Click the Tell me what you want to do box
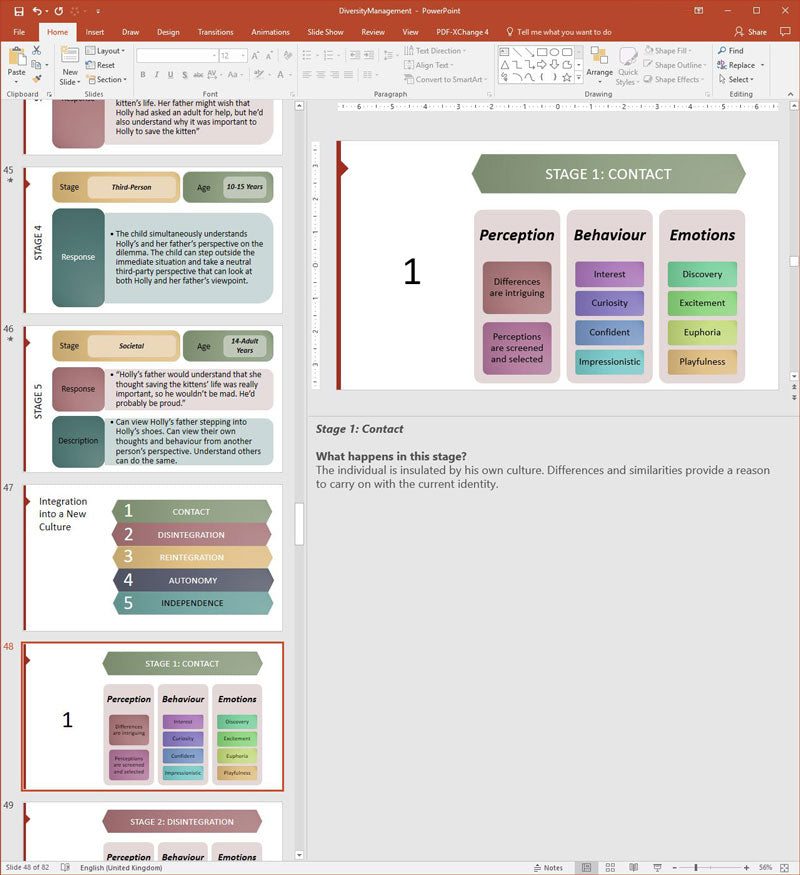This screenshot has height=875, width=800. 558,32
